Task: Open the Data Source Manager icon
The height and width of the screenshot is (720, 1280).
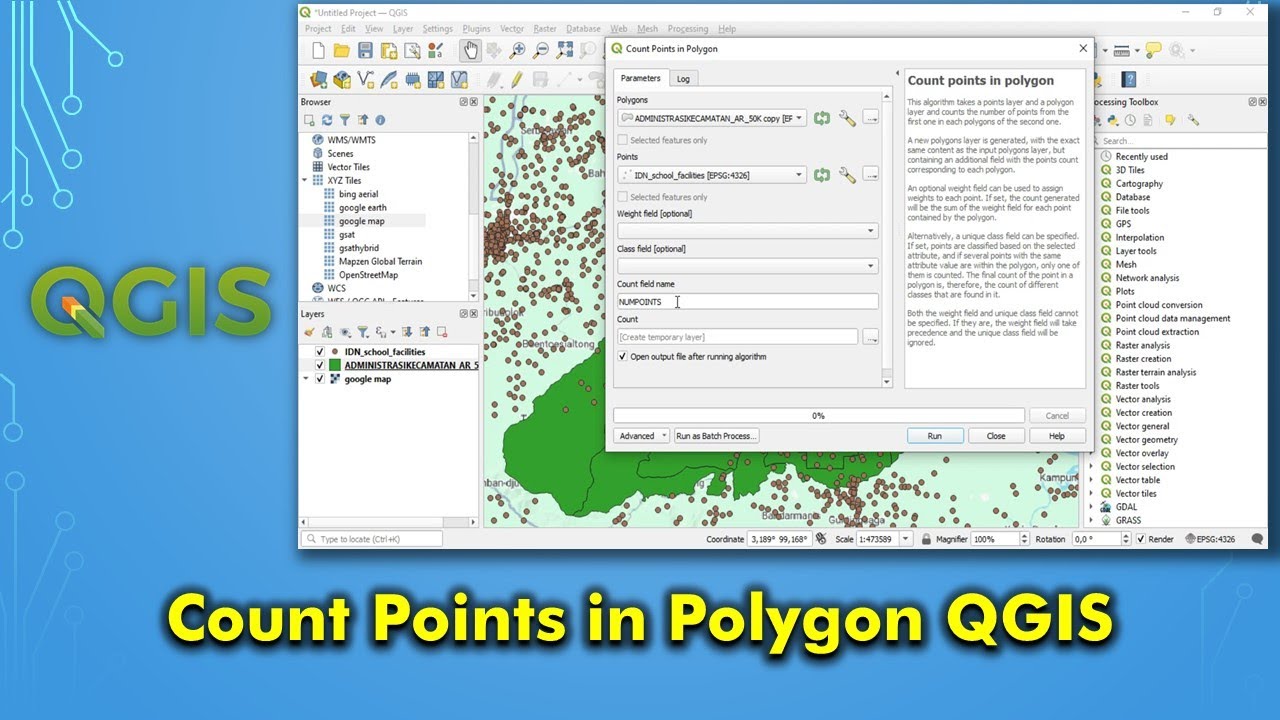Action: point(318,80)
